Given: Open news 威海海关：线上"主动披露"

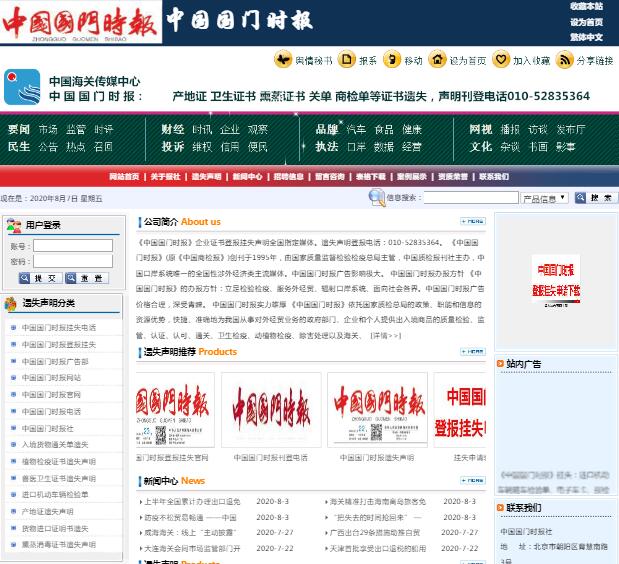Looking at the screenshot, I should click(190, 532).
